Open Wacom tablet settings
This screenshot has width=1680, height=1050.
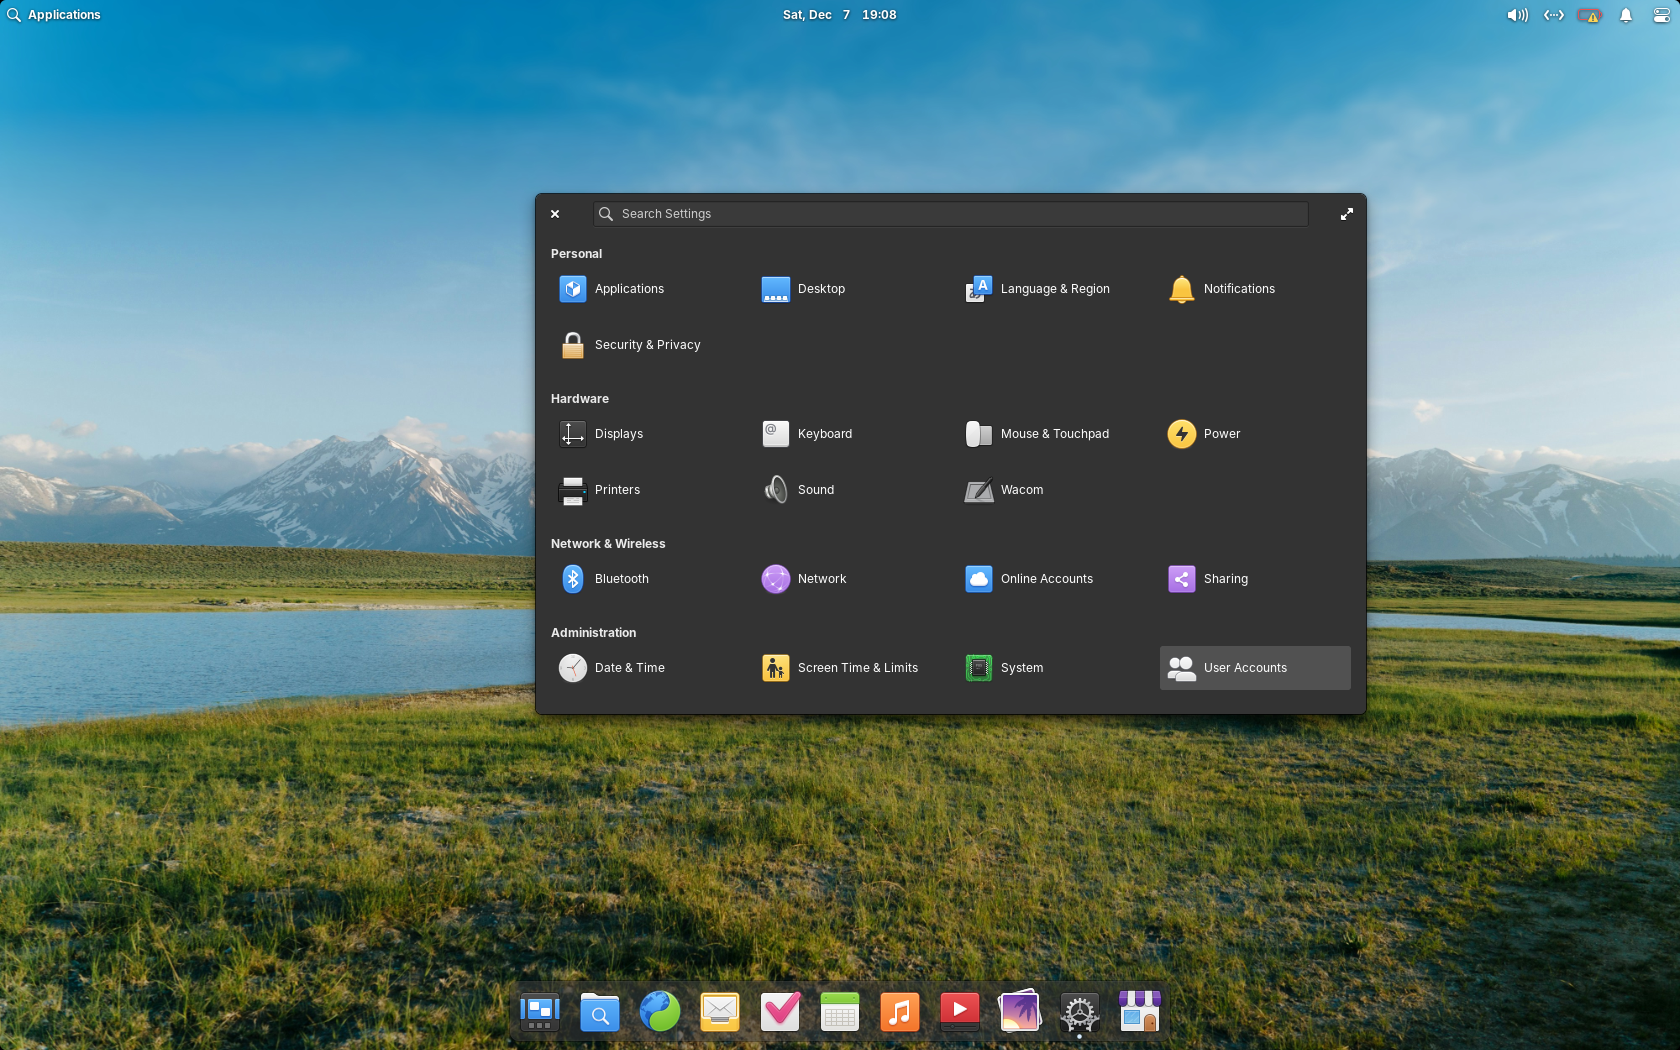pyautogui.click(x=1052, y=490)
